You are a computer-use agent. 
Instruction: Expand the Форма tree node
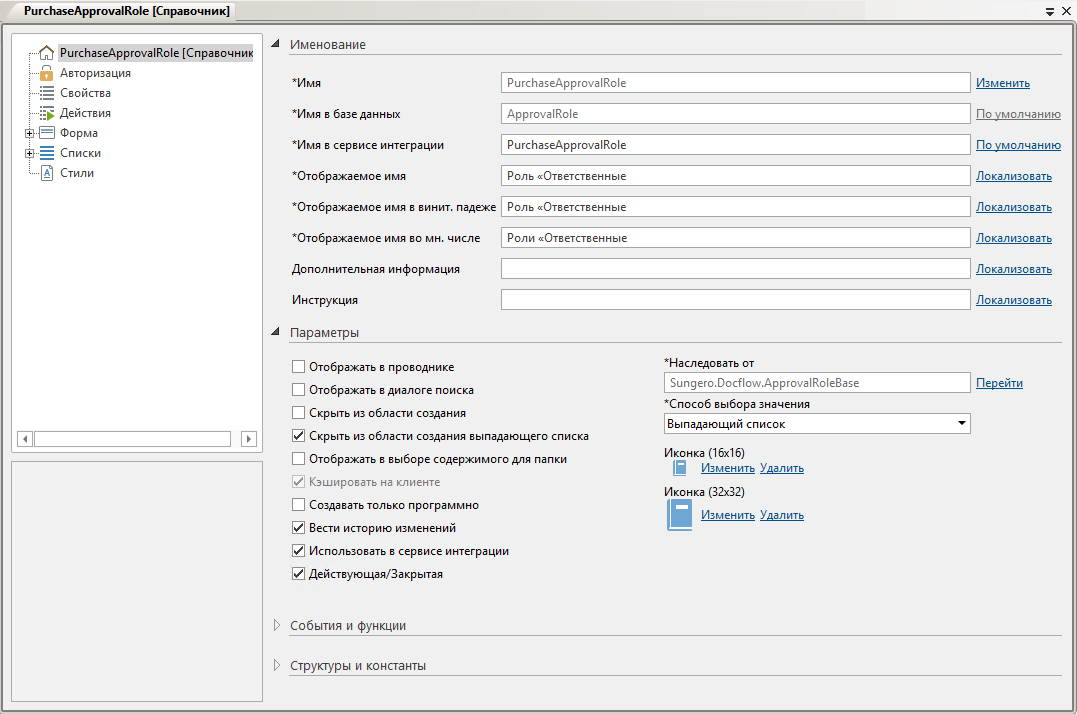tap(30, 133)
